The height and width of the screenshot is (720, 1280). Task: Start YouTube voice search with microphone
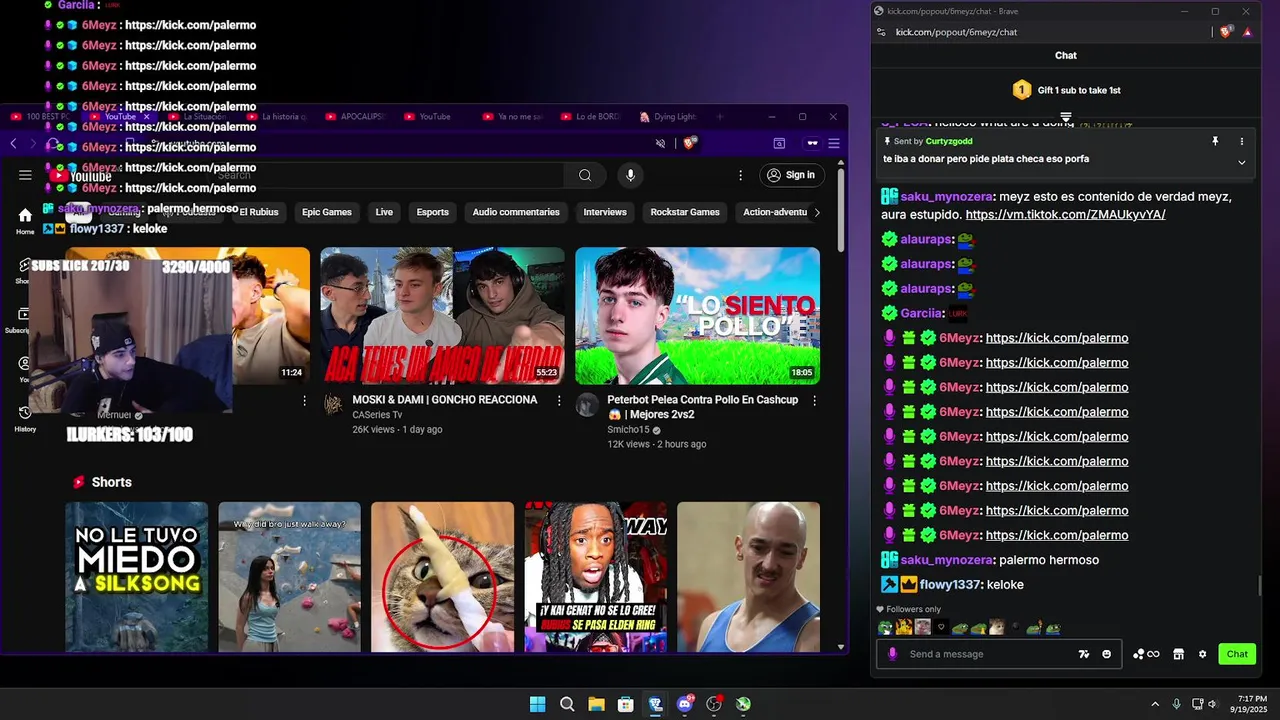[x=630, y=175]
